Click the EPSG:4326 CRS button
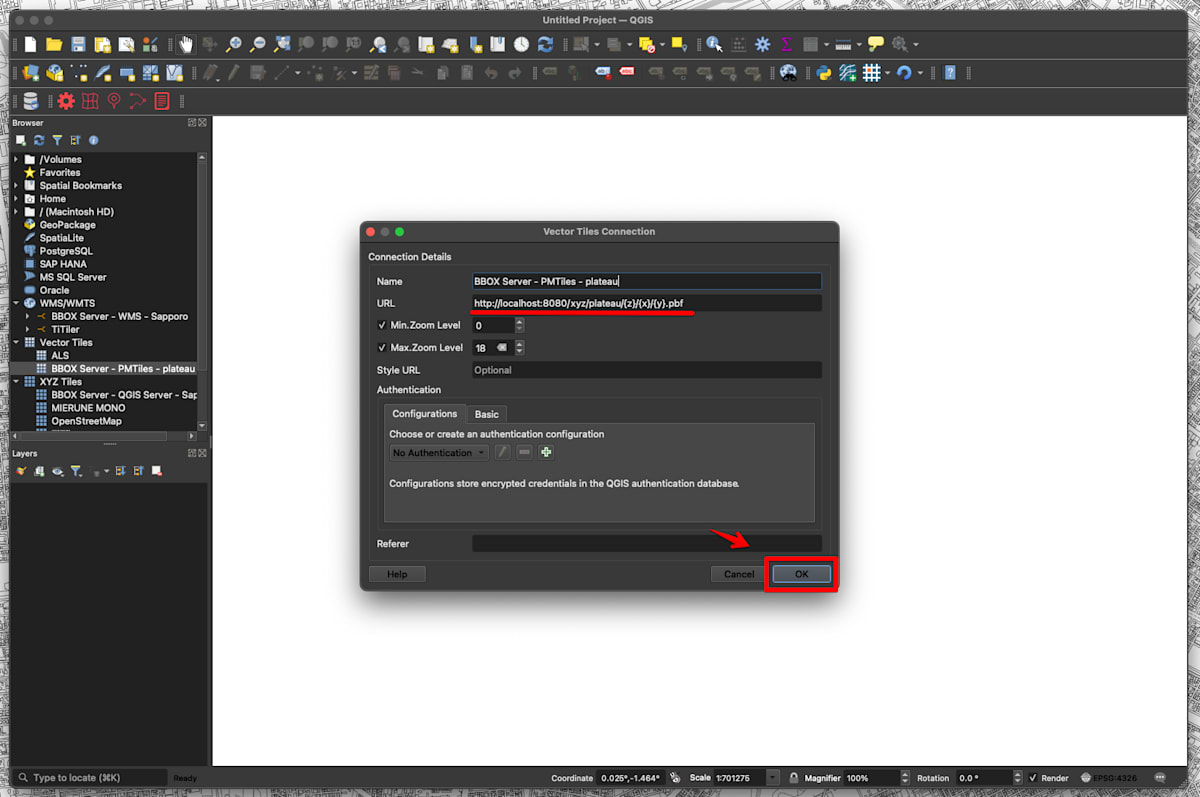 tap(1111, 778)
